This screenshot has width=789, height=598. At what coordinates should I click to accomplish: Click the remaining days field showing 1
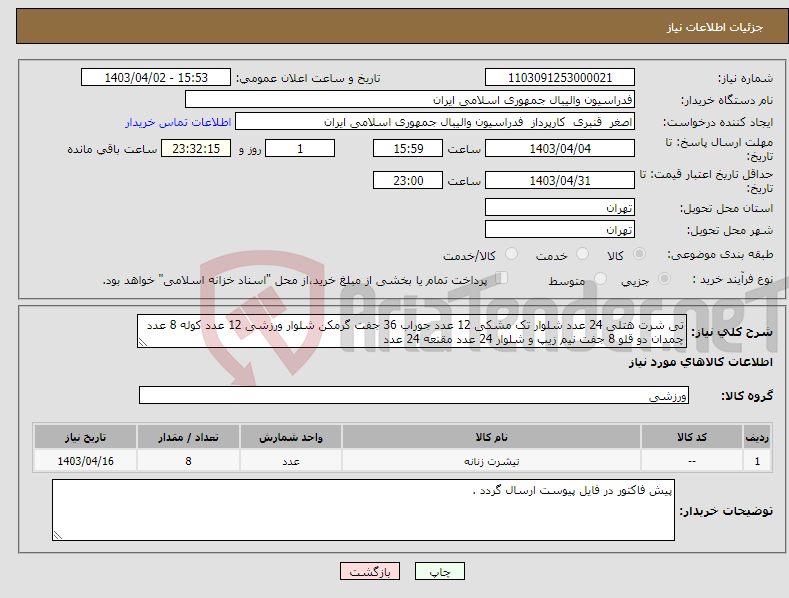[x=300, y=148]
